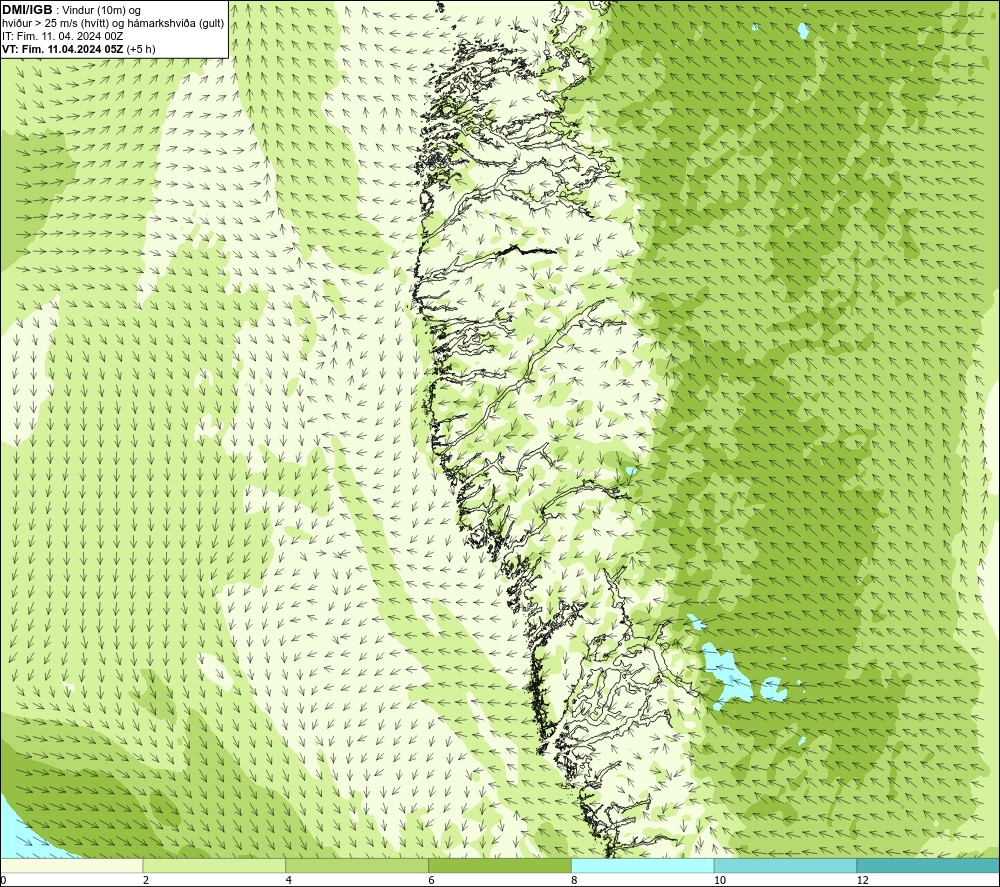This screenshot has width=1000, height=887.
Task: Click the scale label '4' under the legend
Action: pos(289,881)
